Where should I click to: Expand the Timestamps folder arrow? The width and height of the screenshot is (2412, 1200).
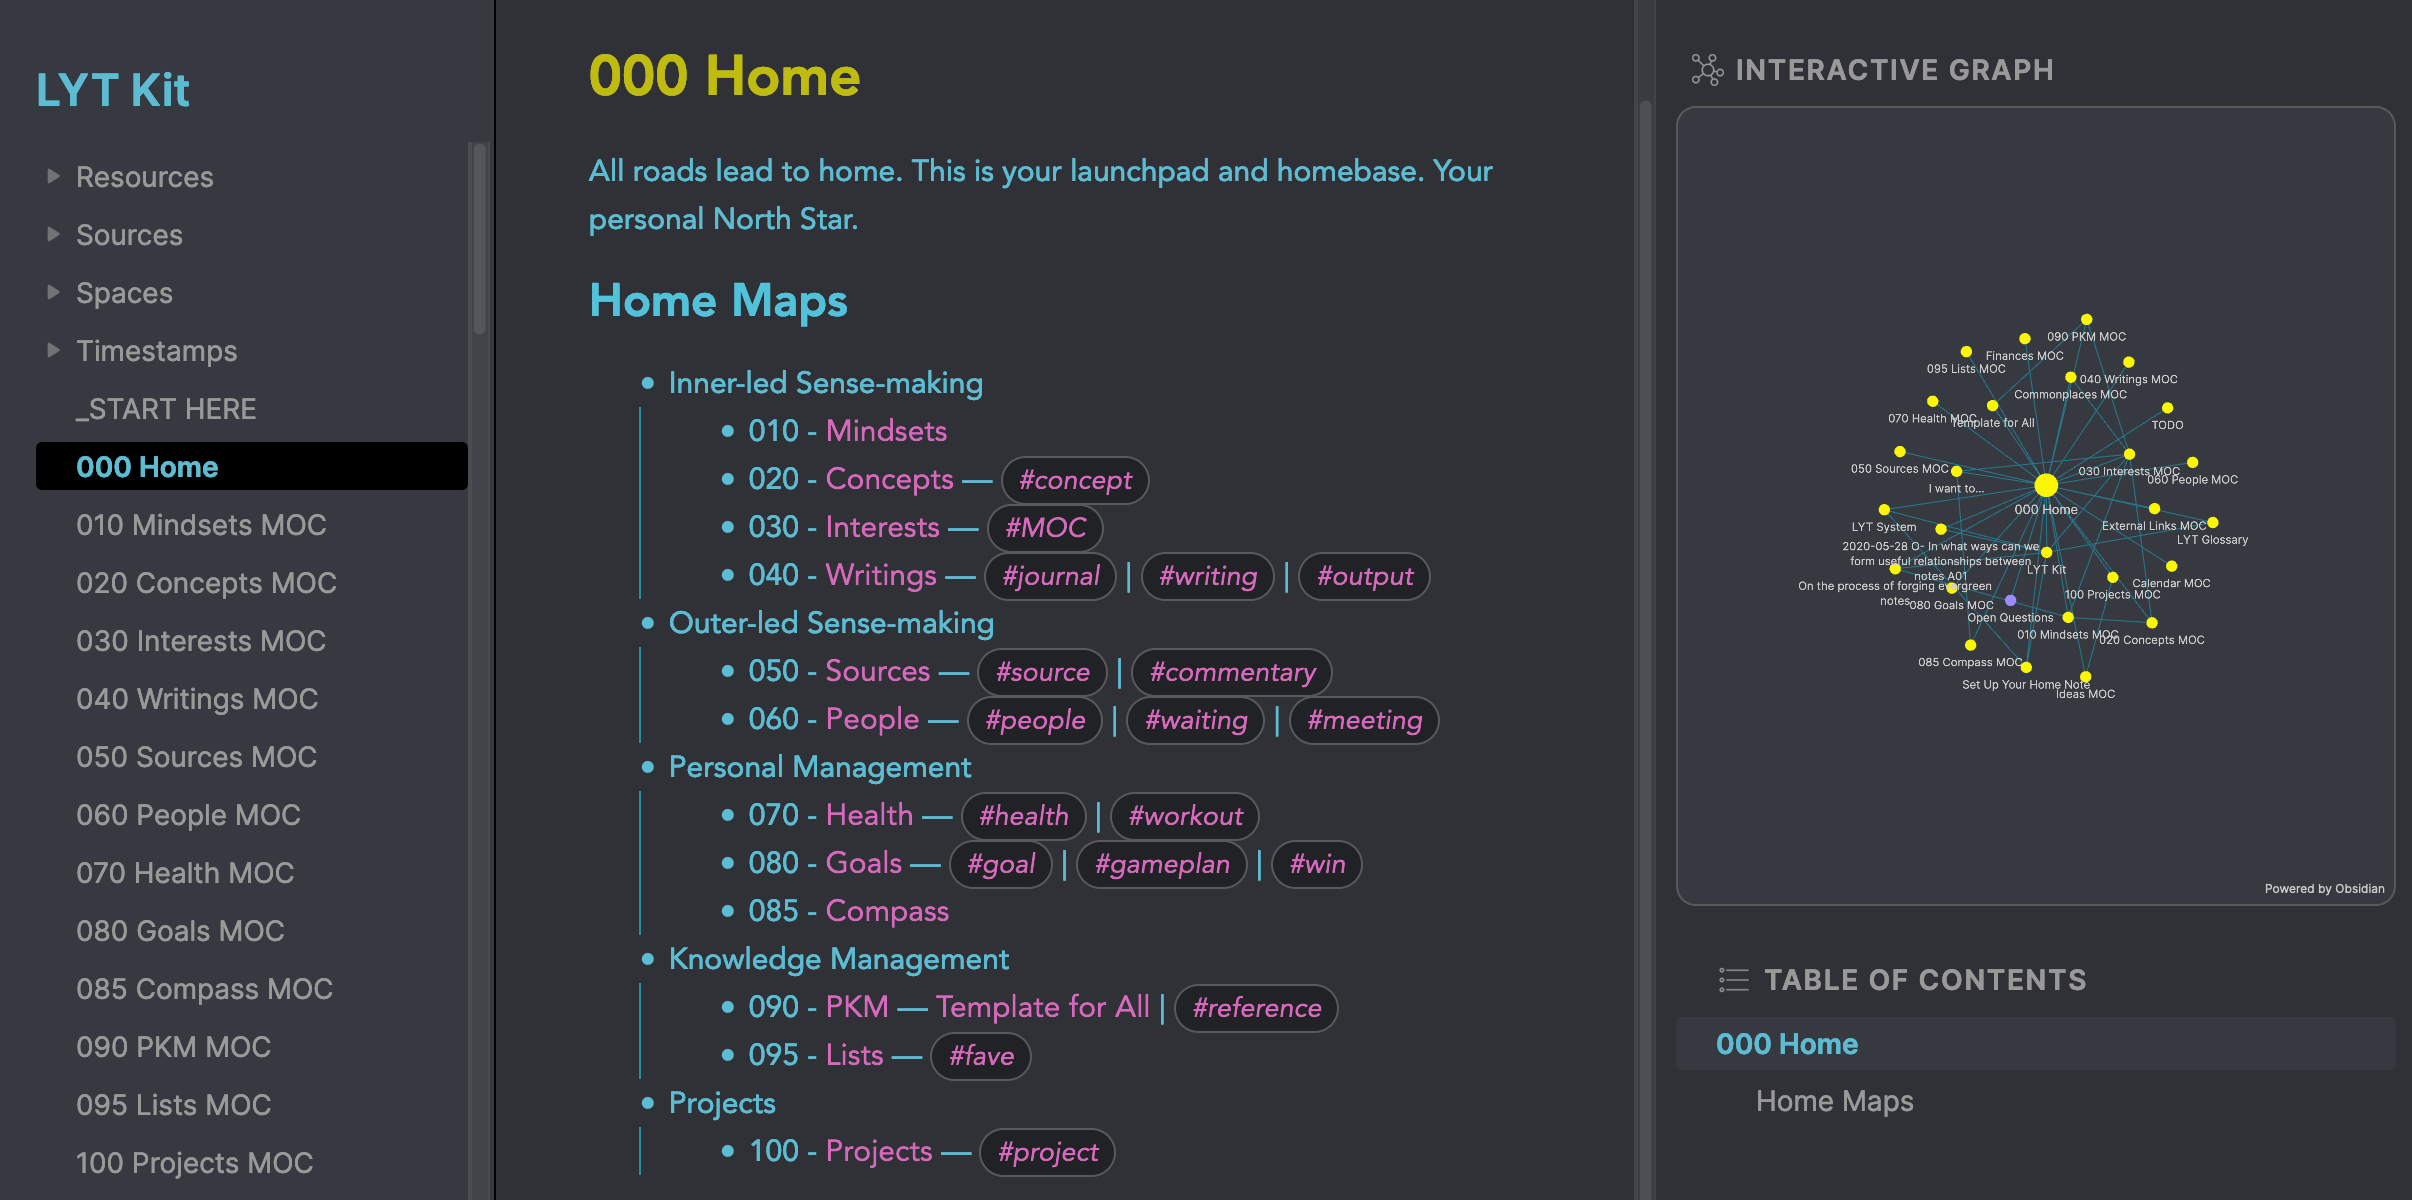(x=54, y=350)
